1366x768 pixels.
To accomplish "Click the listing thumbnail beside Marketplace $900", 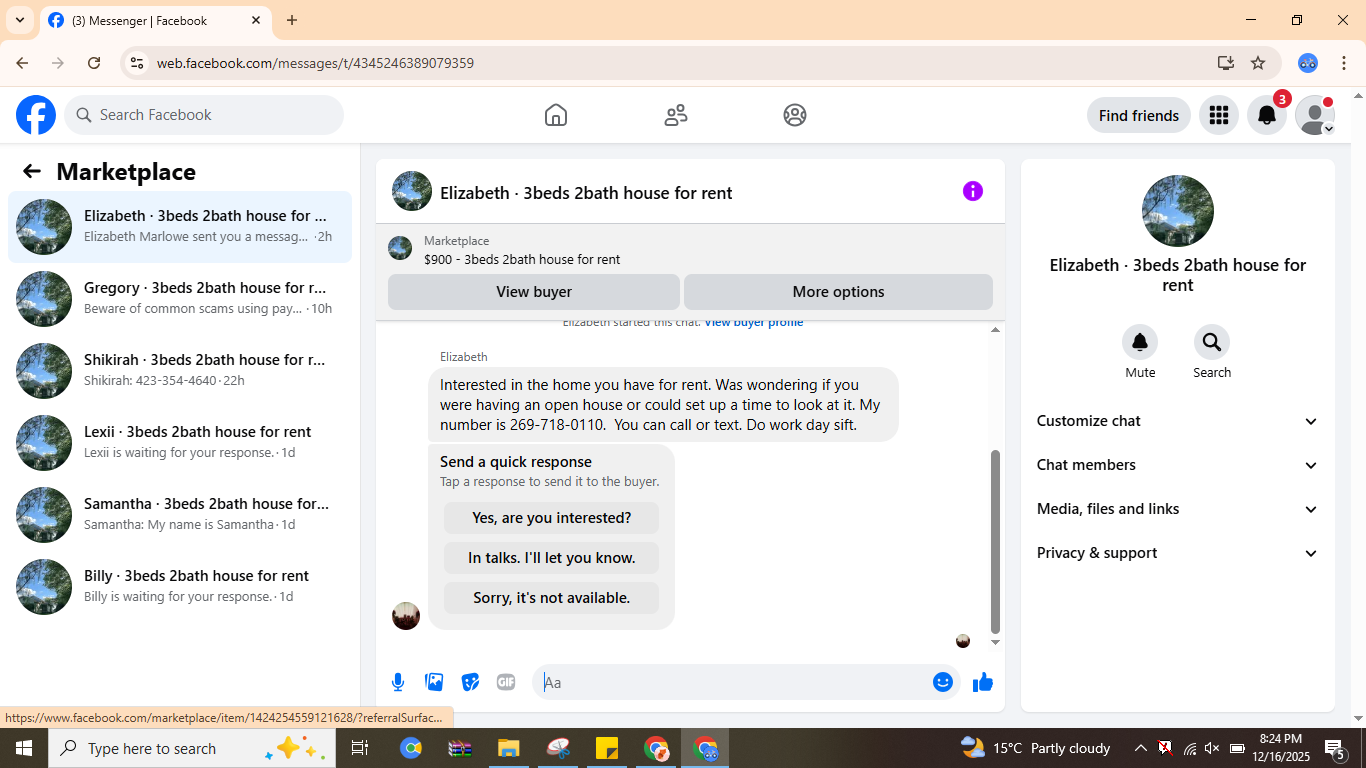I will coord(400,249).
